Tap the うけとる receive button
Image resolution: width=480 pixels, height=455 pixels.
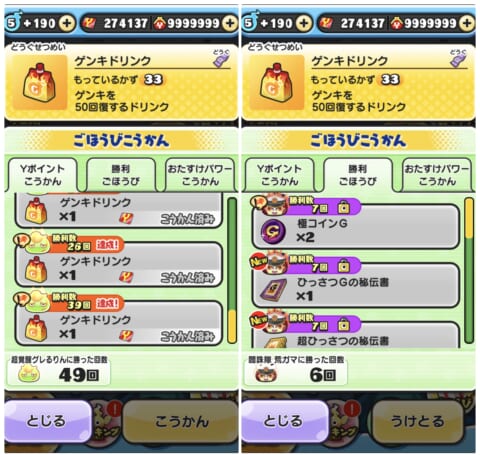click(417, 421)
